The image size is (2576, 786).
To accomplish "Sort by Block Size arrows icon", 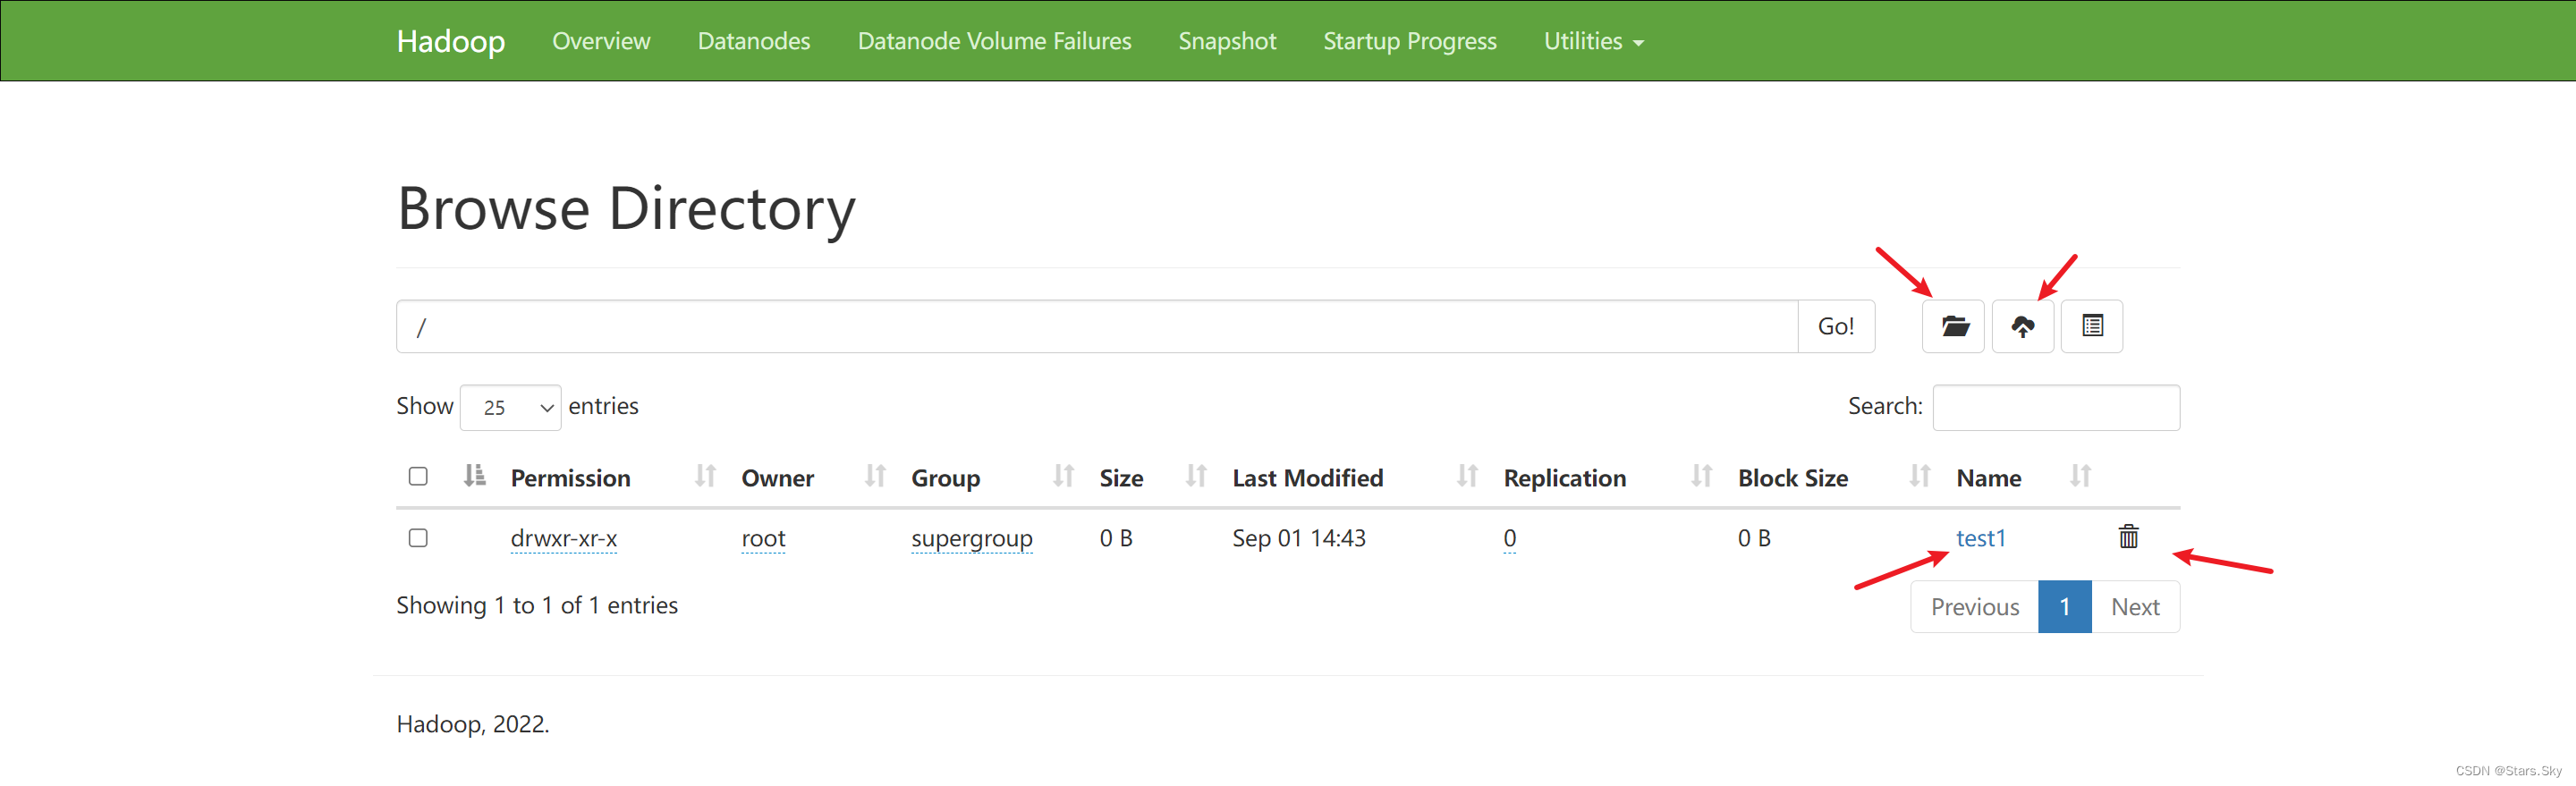I will coord(1919,476).
